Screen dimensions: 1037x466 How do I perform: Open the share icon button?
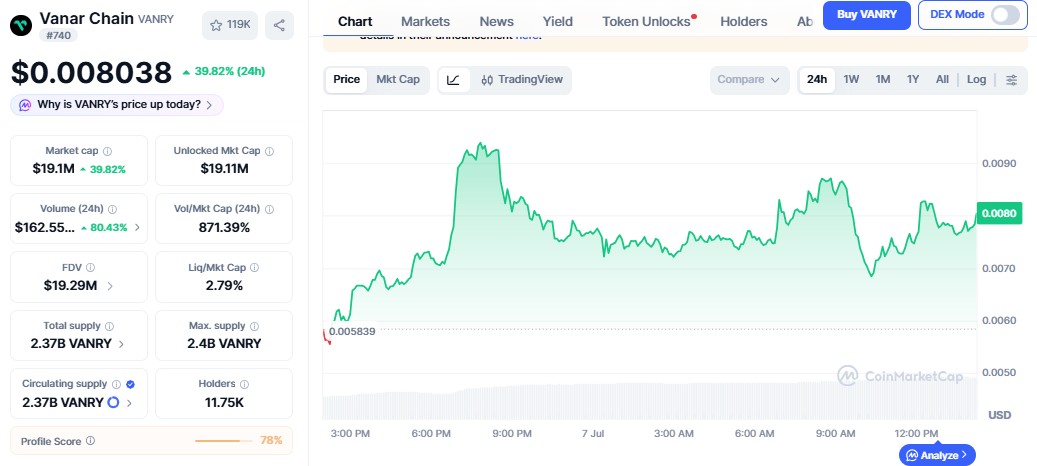coord(279,25)
